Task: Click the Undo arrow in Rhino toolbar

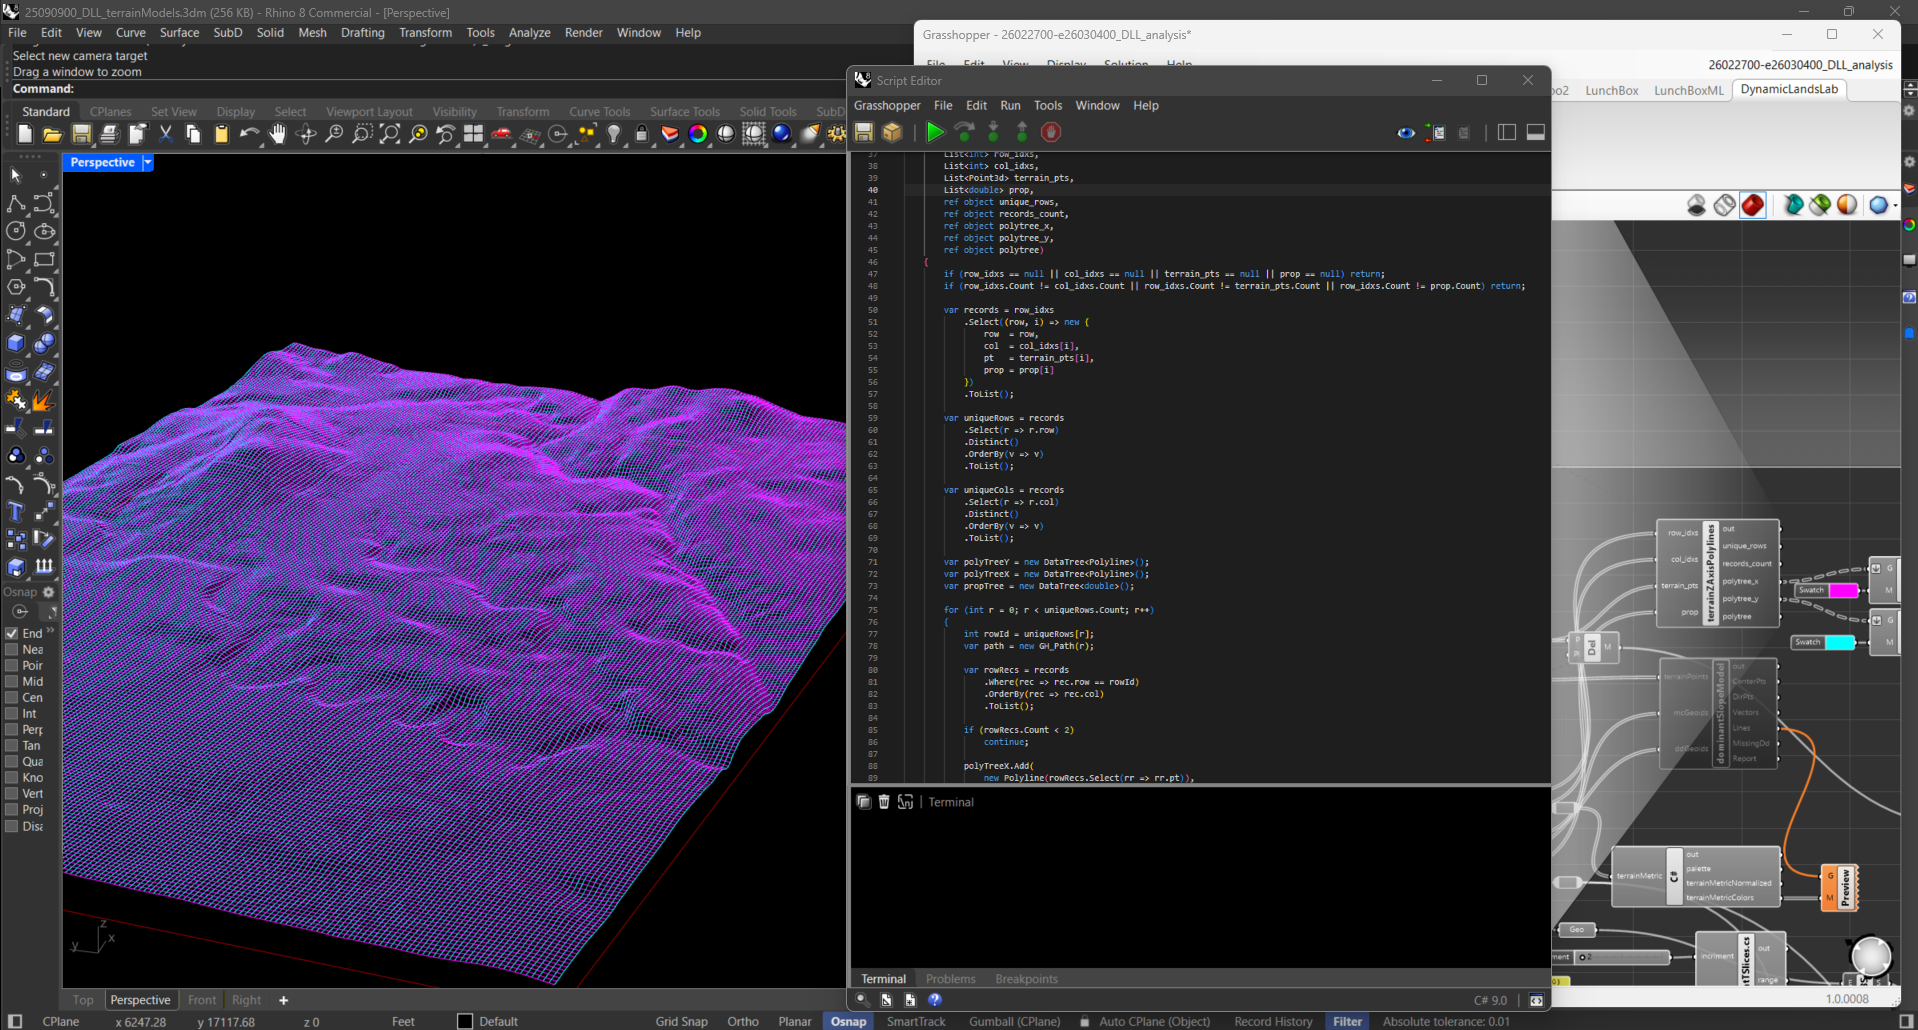Action: (x=249, y=134)
